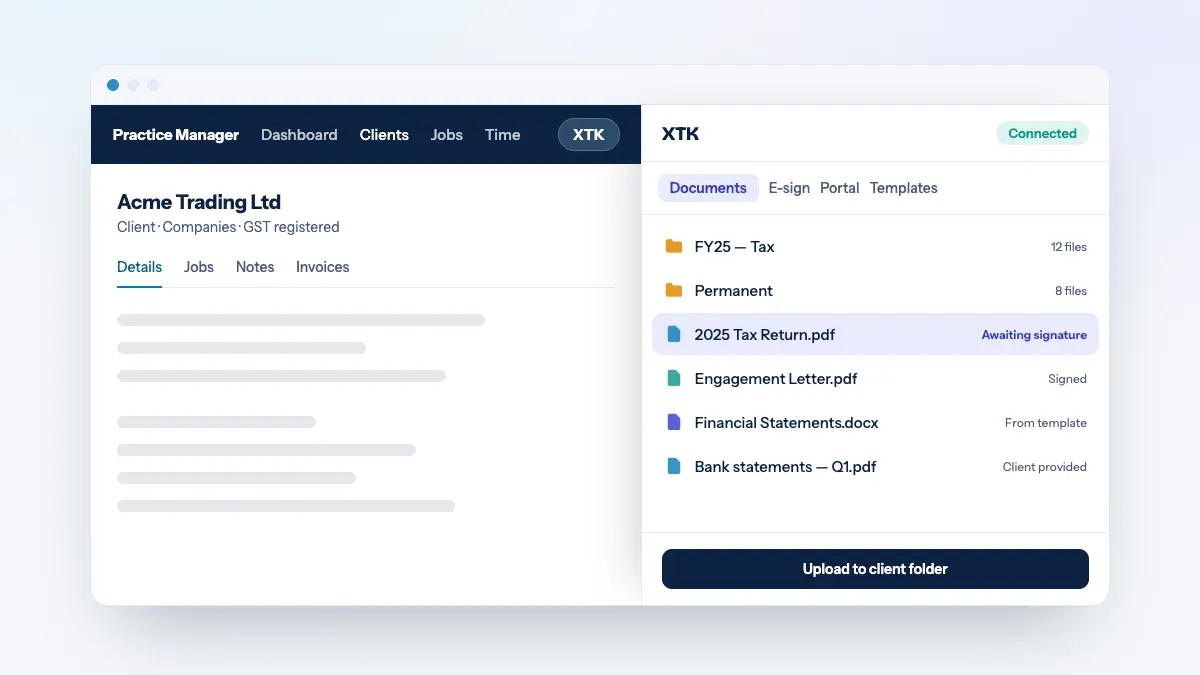Select Engagement Letter.pdf file name
This screenshot has height=675, width=1200.
pyautogui.click(x=775, y=378)
